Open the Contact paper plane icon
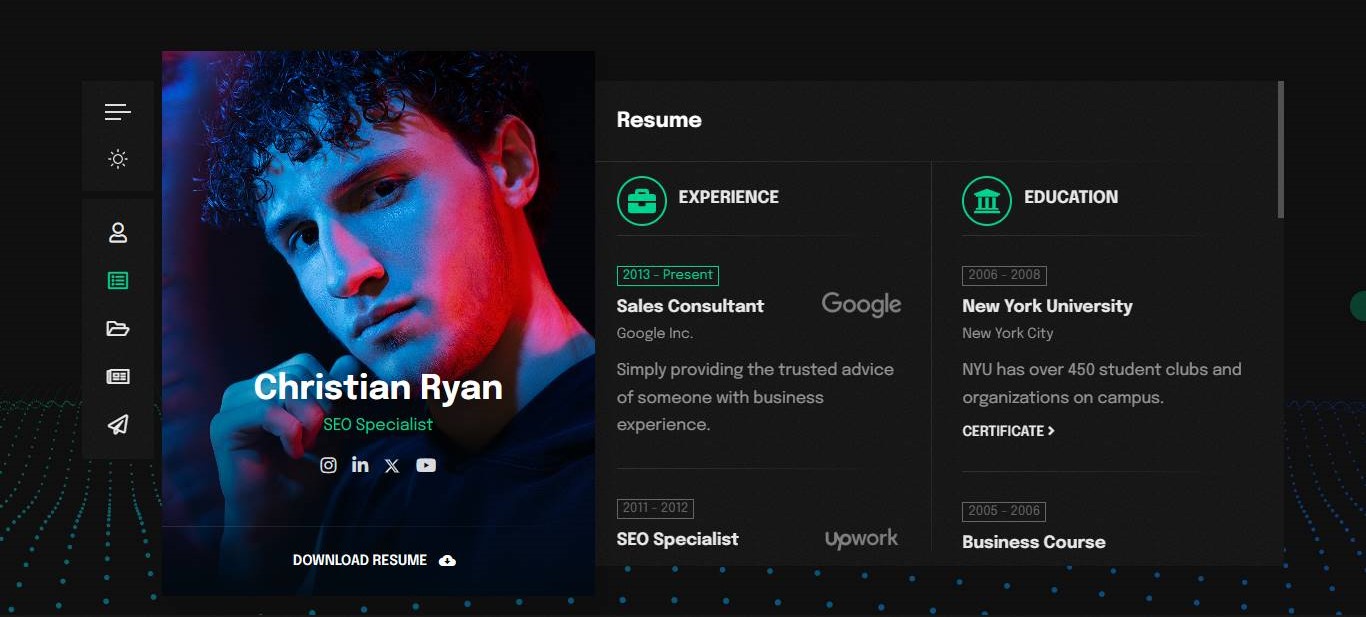Viewport: 1366px width, 617px height. [x=118, y=425]
